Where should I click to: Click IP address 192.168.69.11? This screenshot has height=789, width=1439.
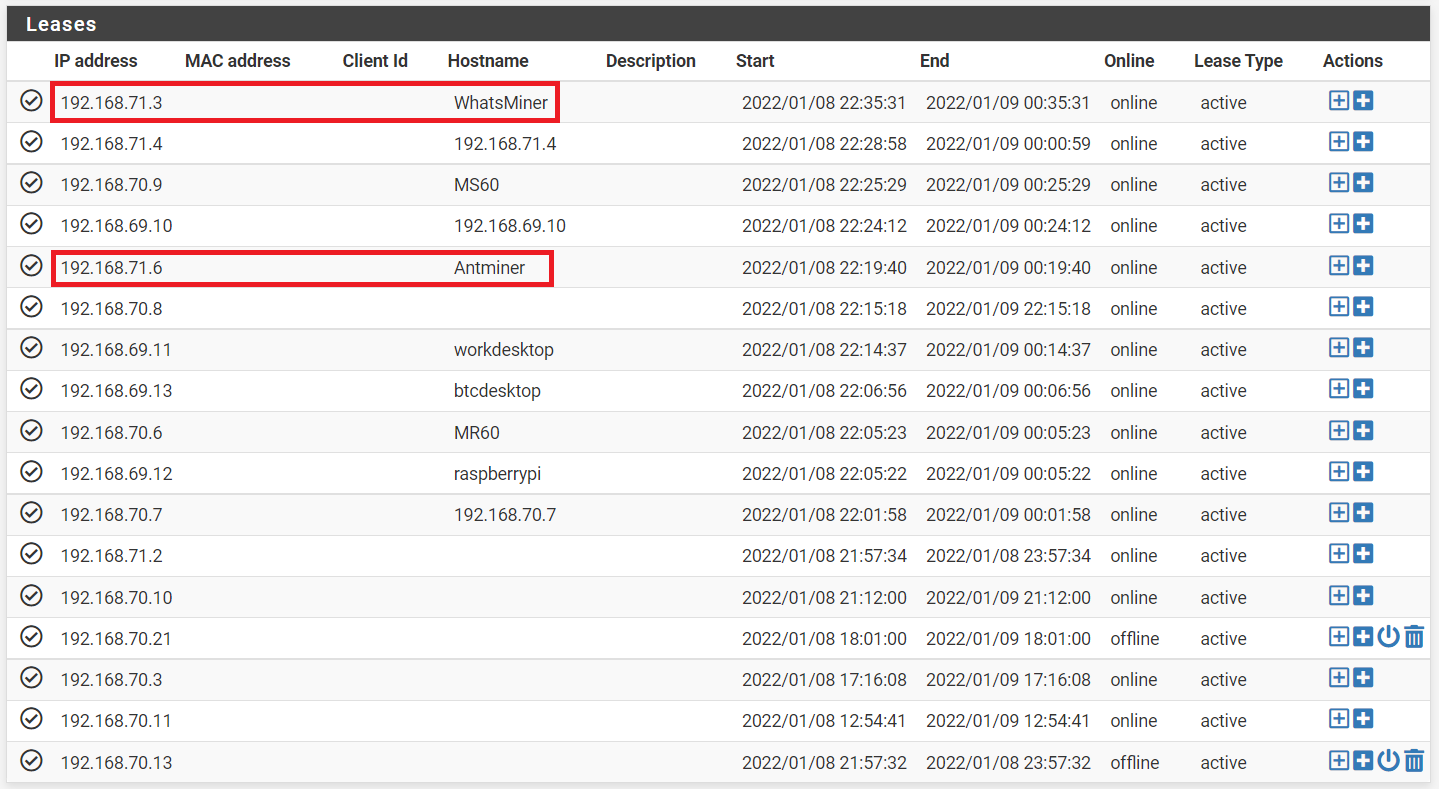point(116,350)
